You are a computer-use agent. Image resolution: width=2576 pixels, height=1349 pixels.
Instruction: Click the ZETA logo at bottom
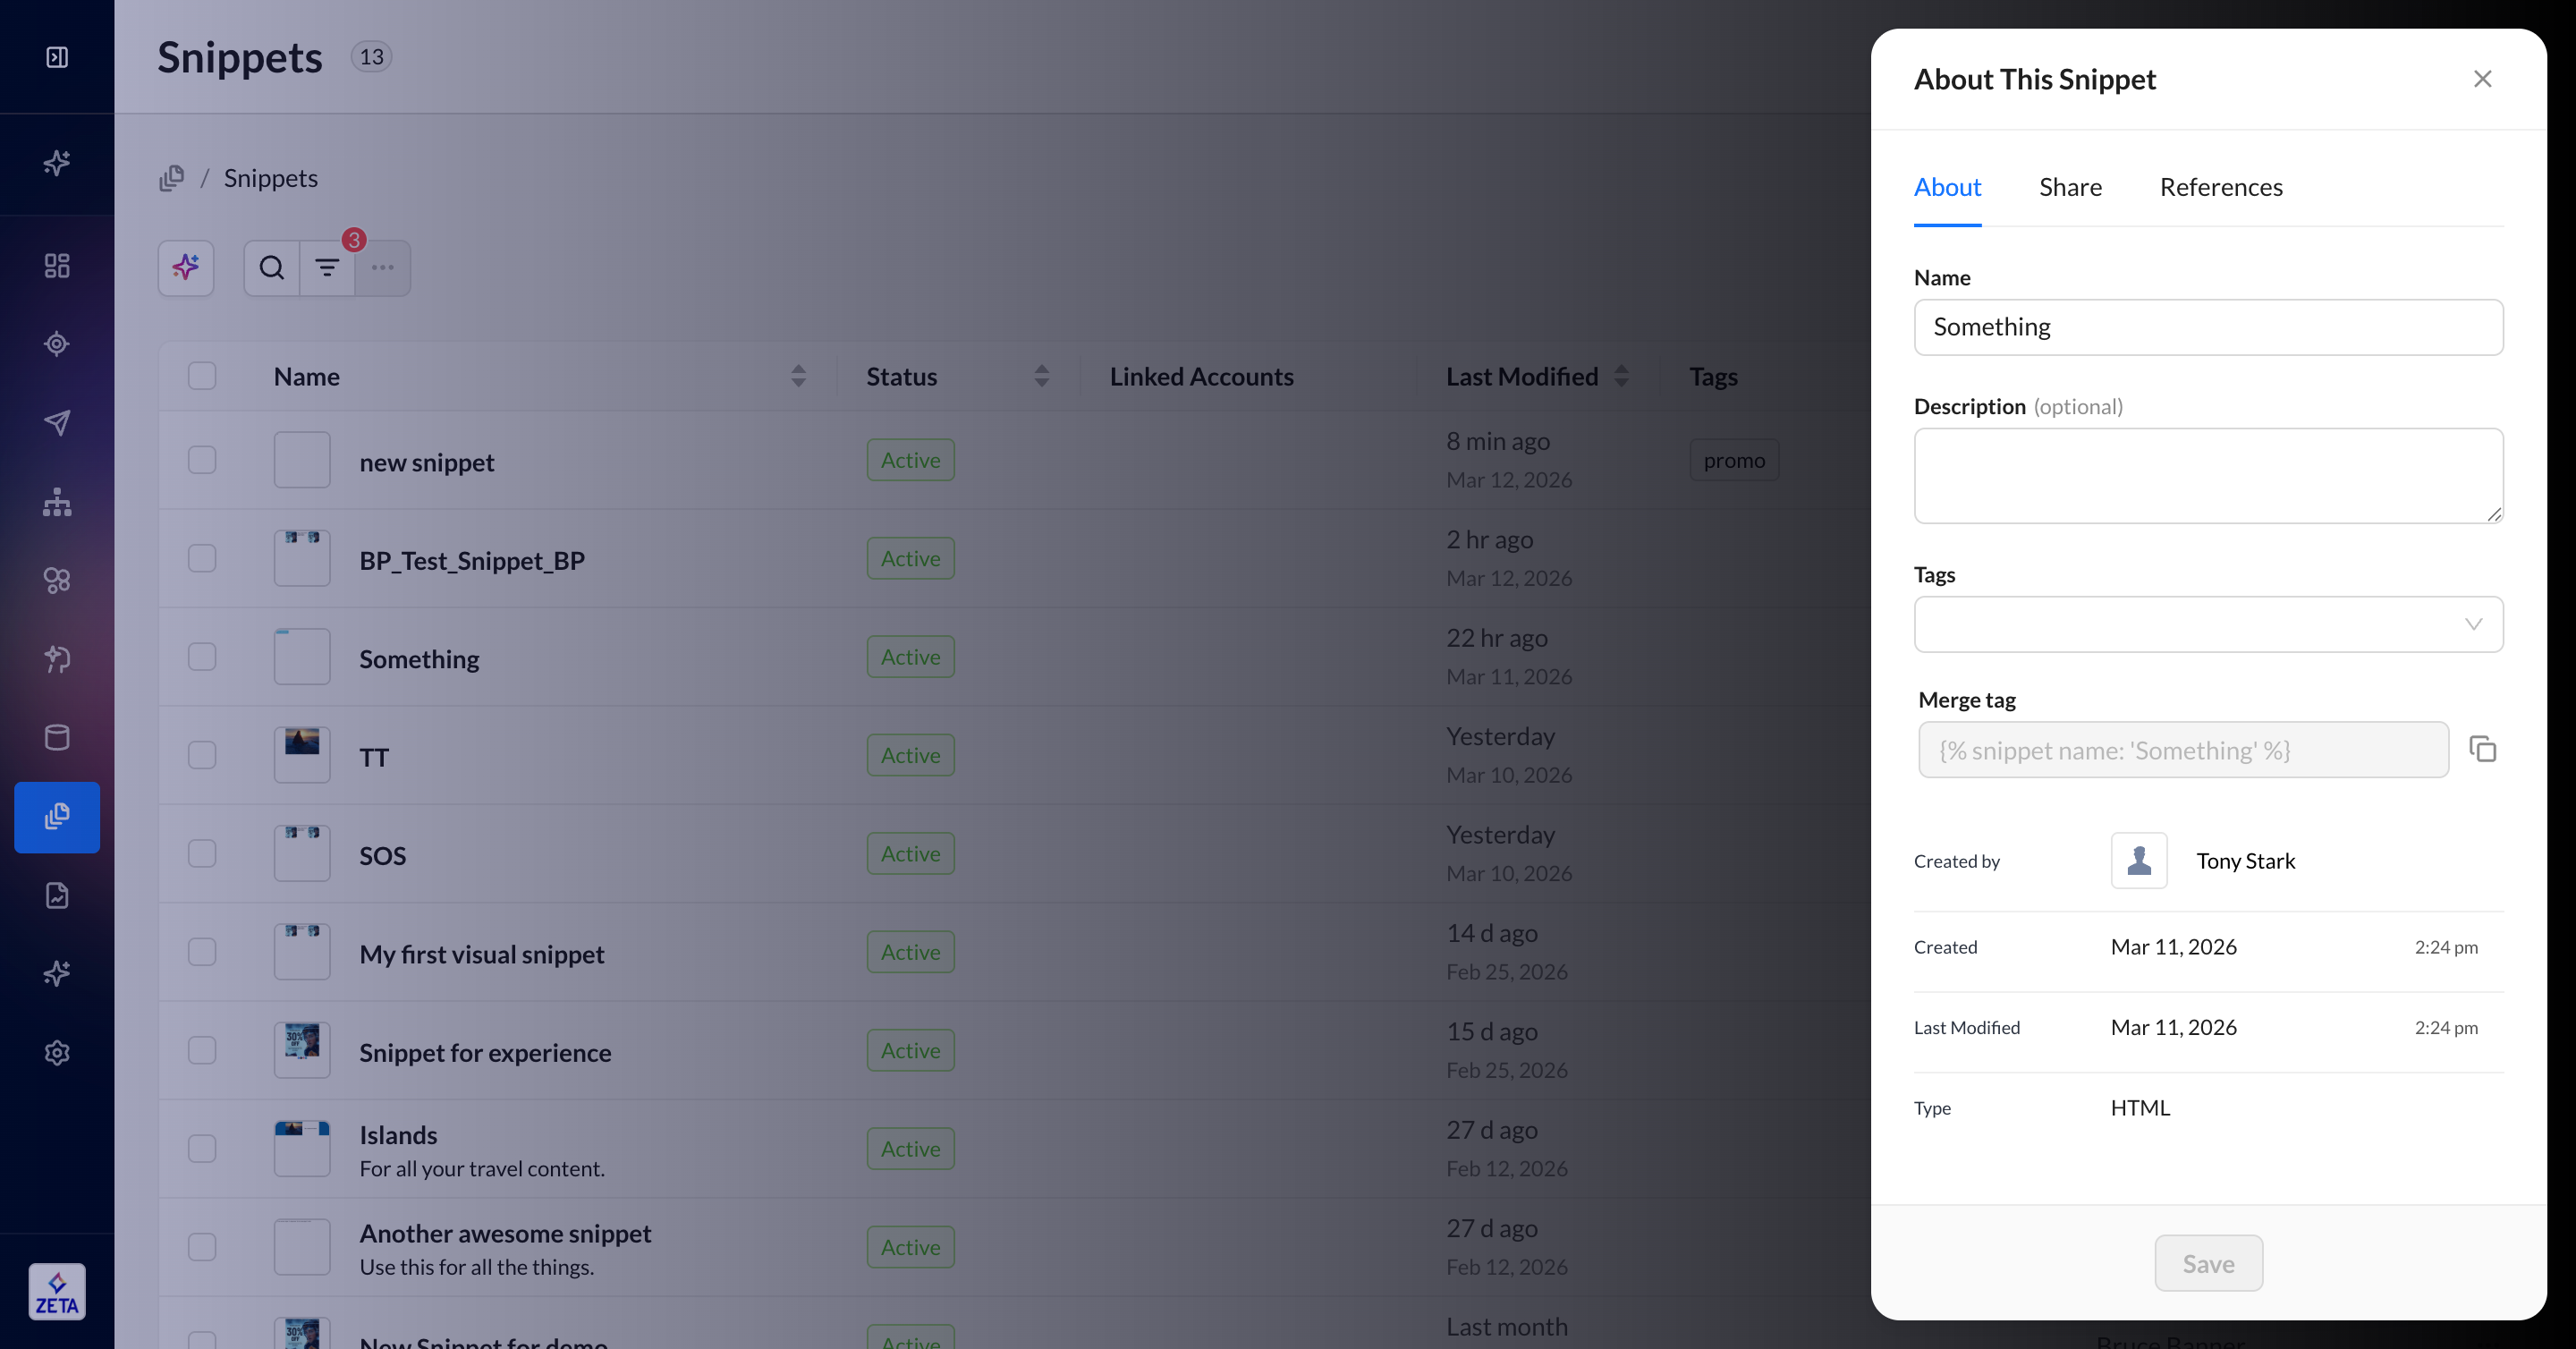[x=57, y=1291]
